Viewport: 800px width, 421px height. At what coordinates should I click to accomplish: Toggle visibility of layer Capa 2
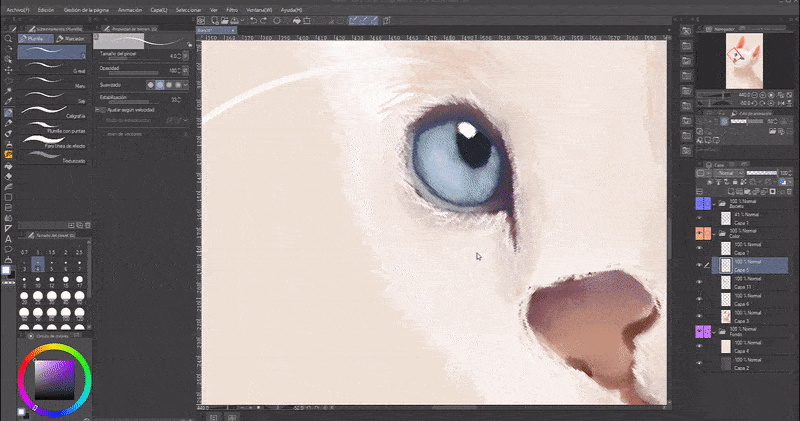click(x=699, y=363)
